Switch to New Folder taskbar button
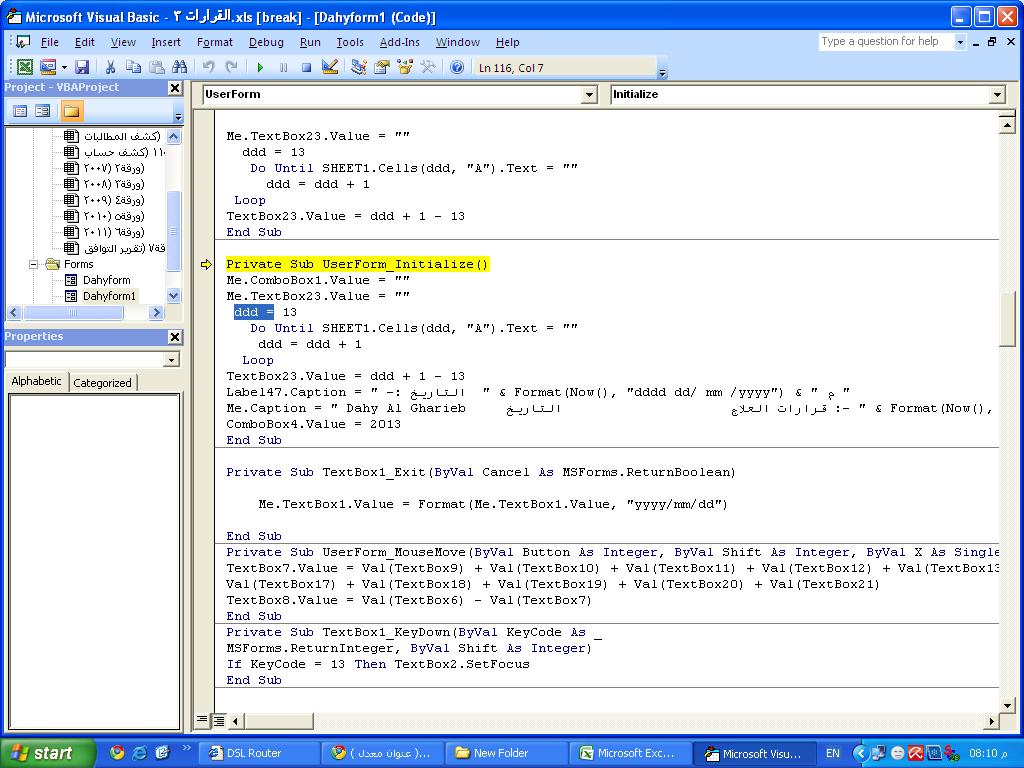Screen dimensions: 1024x768 [x=506, y=753]
